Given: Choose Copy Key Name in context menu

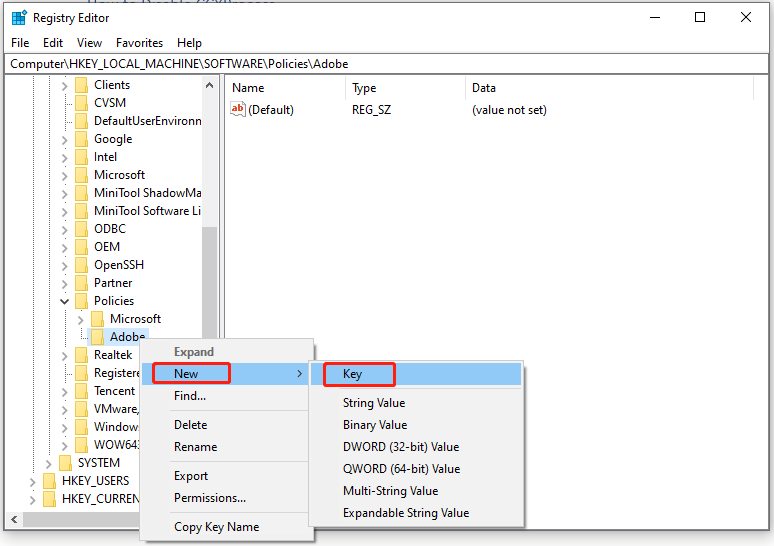Looking at the screenshot, I should (225, 527).
